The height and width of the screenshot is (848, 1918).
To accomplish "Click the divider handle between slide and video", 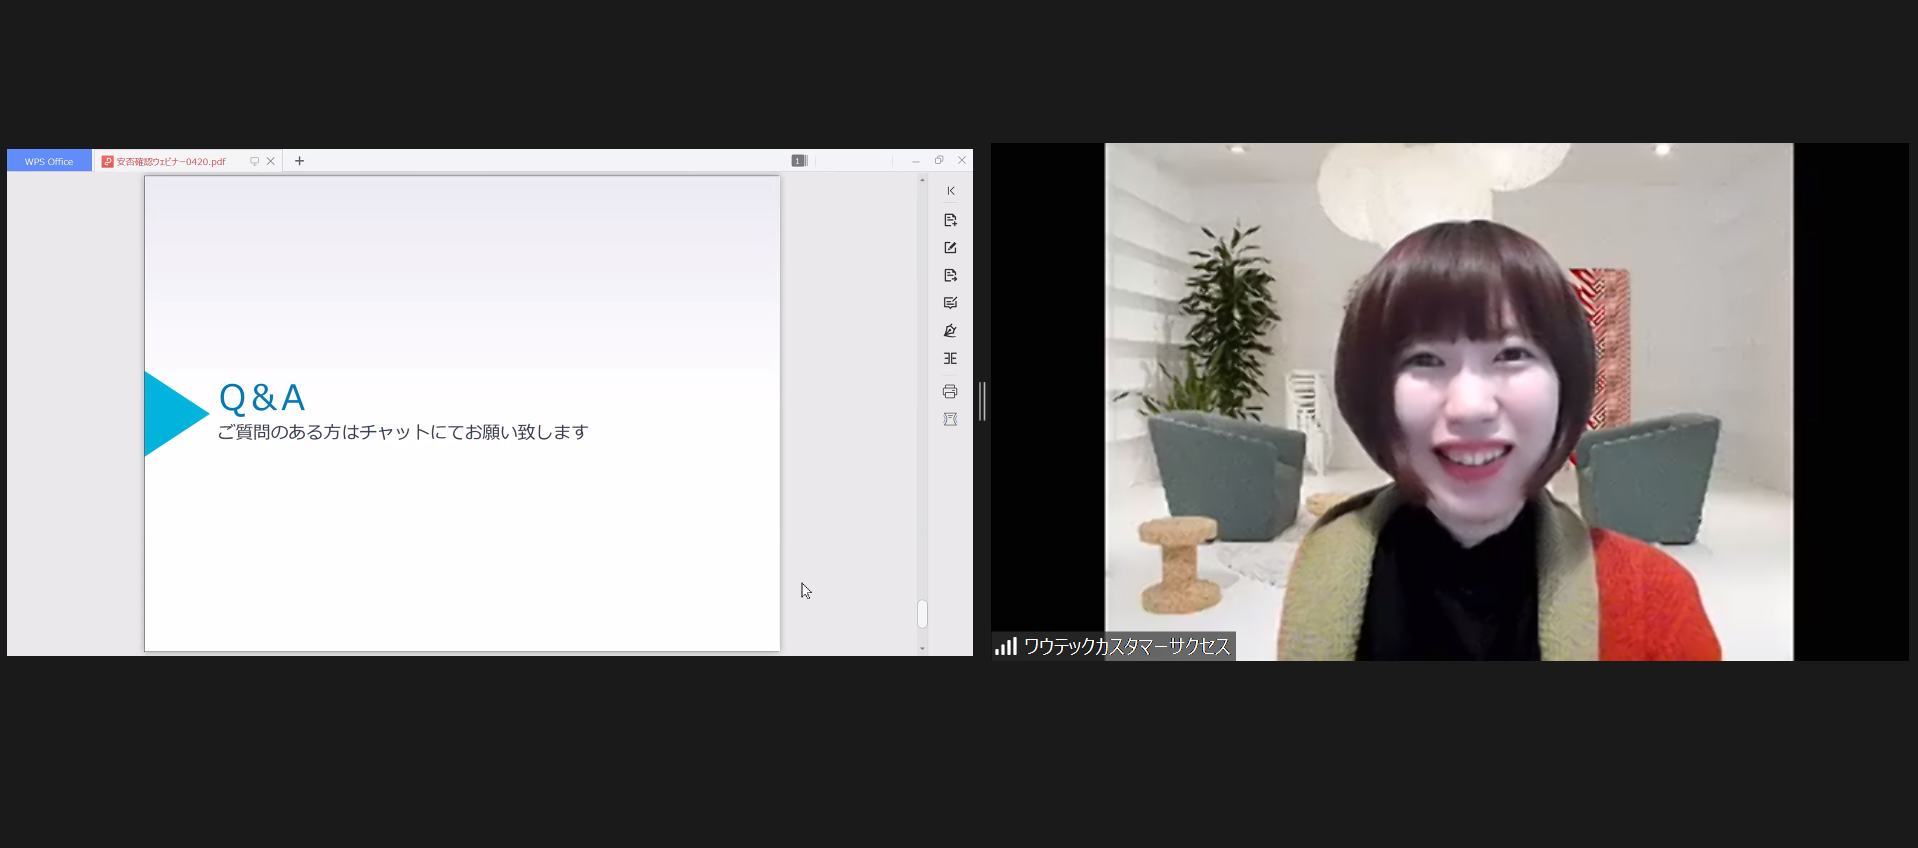I will (982, 401).
